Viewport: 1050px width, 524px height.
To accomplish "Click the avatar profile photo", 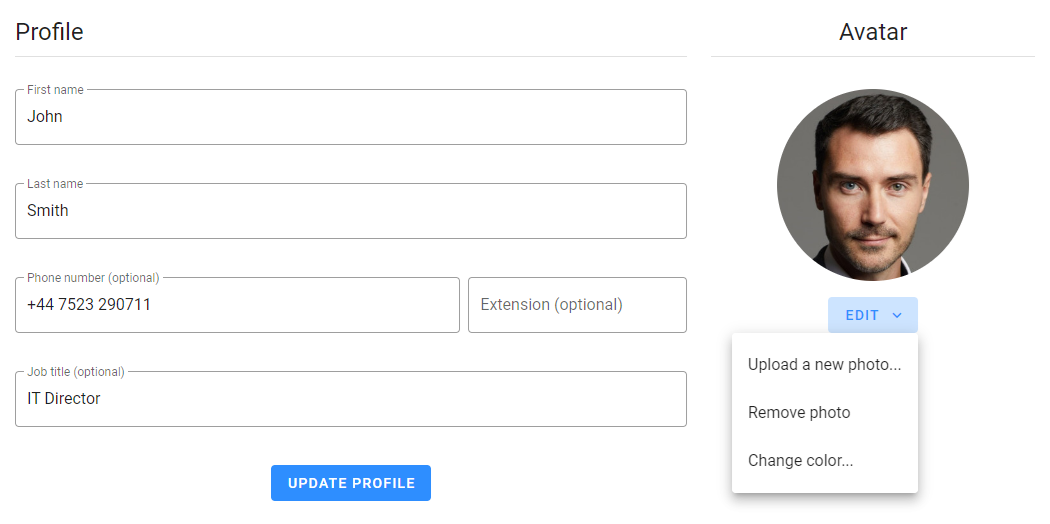I will point(872,185).
